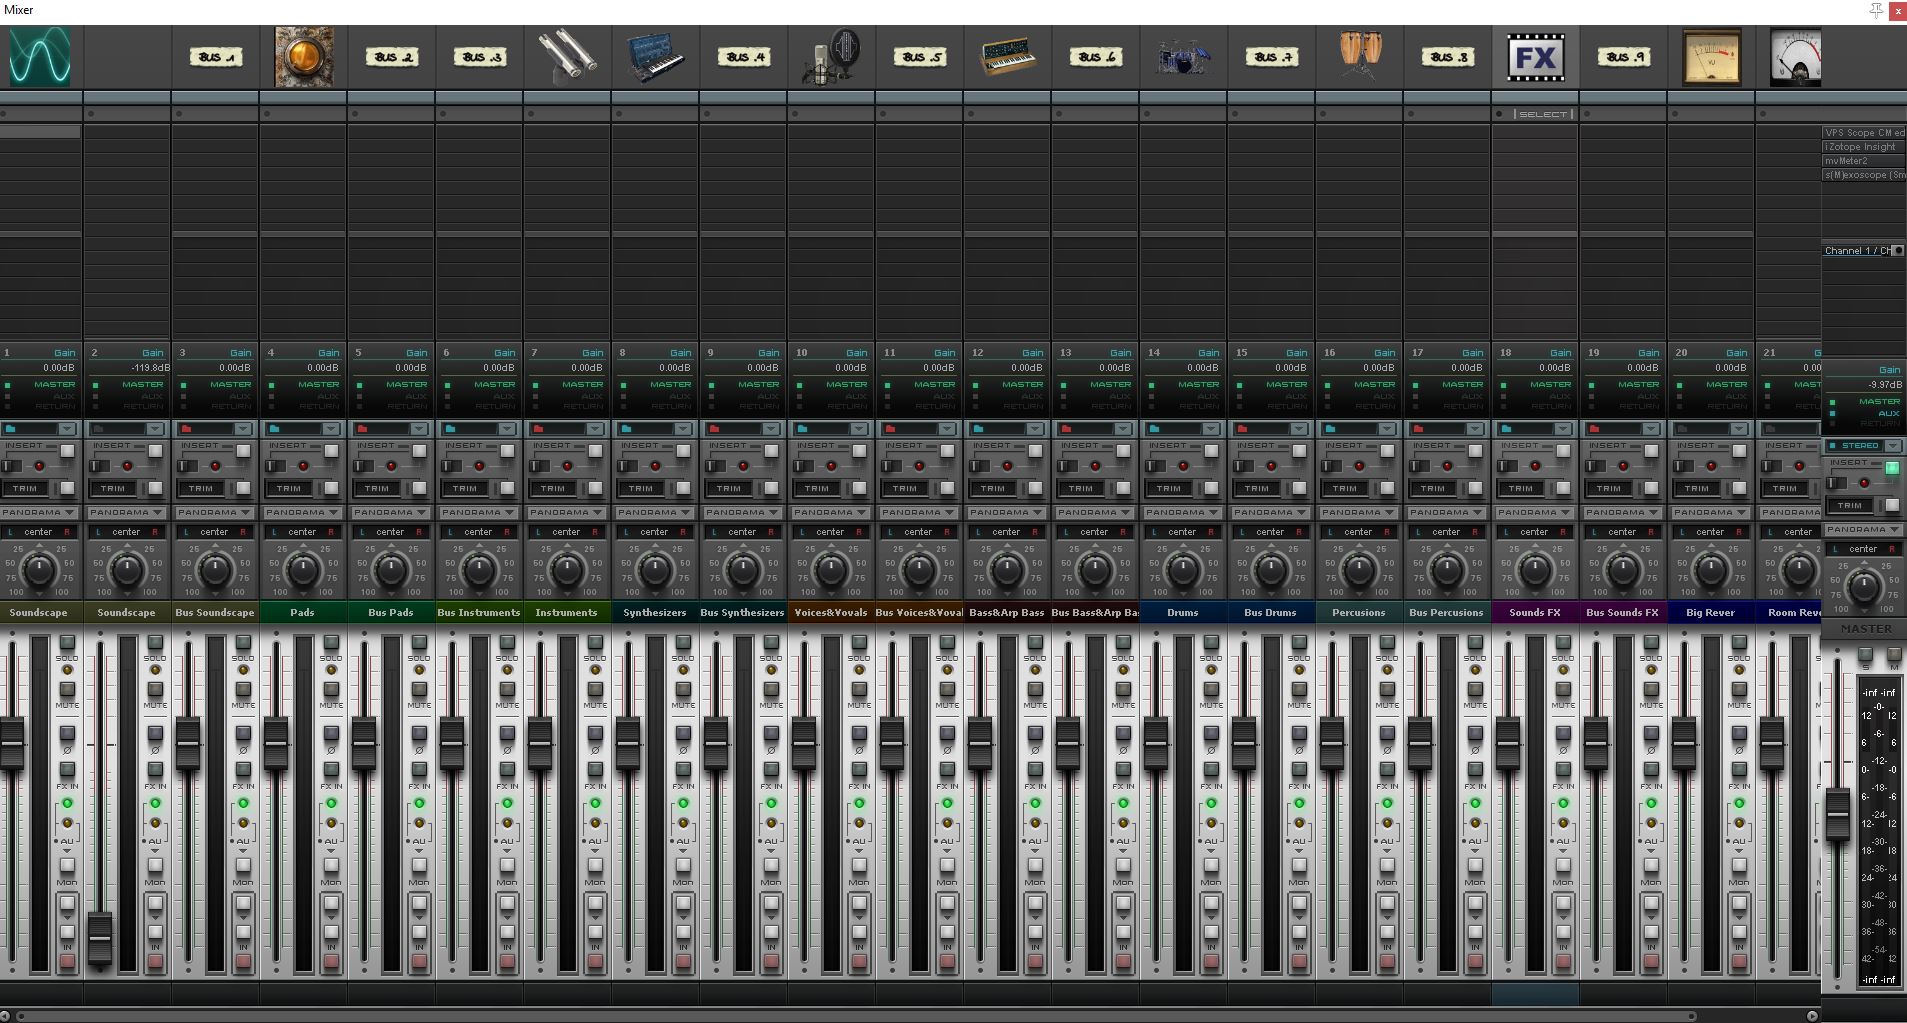Select the Sounds FX channel name label
Viewport: 1907px width, 1023px height.
(1535, 612)
